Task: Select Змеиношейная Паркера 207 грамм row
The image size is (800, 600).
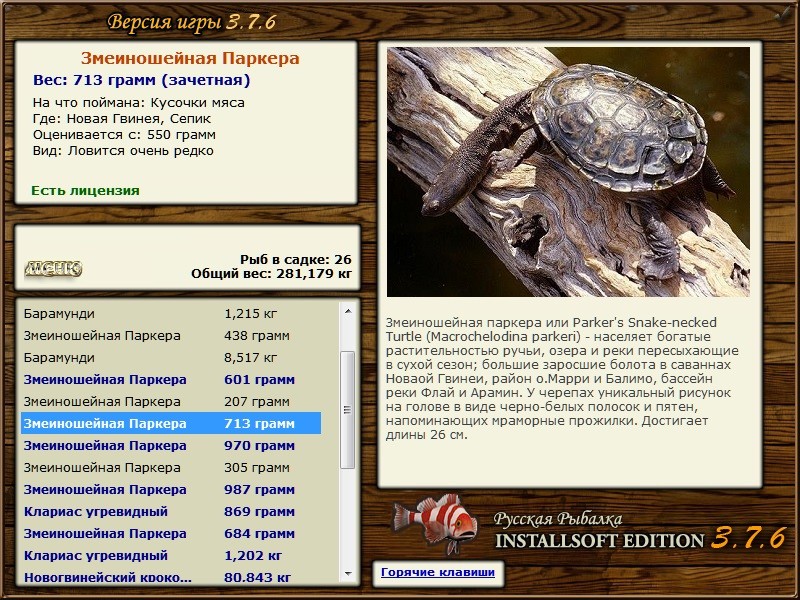Action: click(171, 402)
